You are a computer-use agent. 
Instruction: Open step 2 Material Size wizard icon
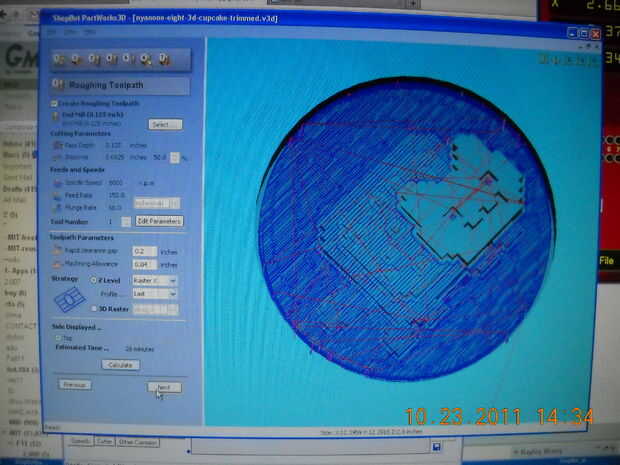(x=76, y=60)
